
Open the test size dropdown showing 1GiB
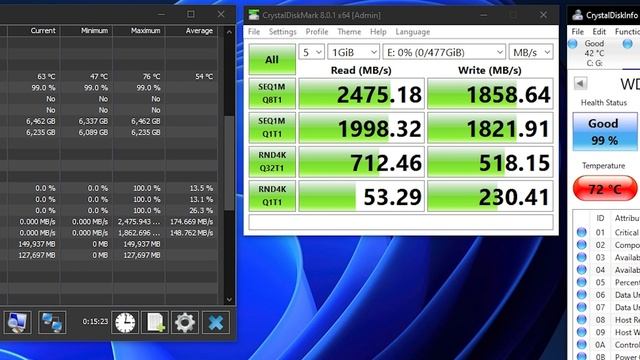point(353,52)
